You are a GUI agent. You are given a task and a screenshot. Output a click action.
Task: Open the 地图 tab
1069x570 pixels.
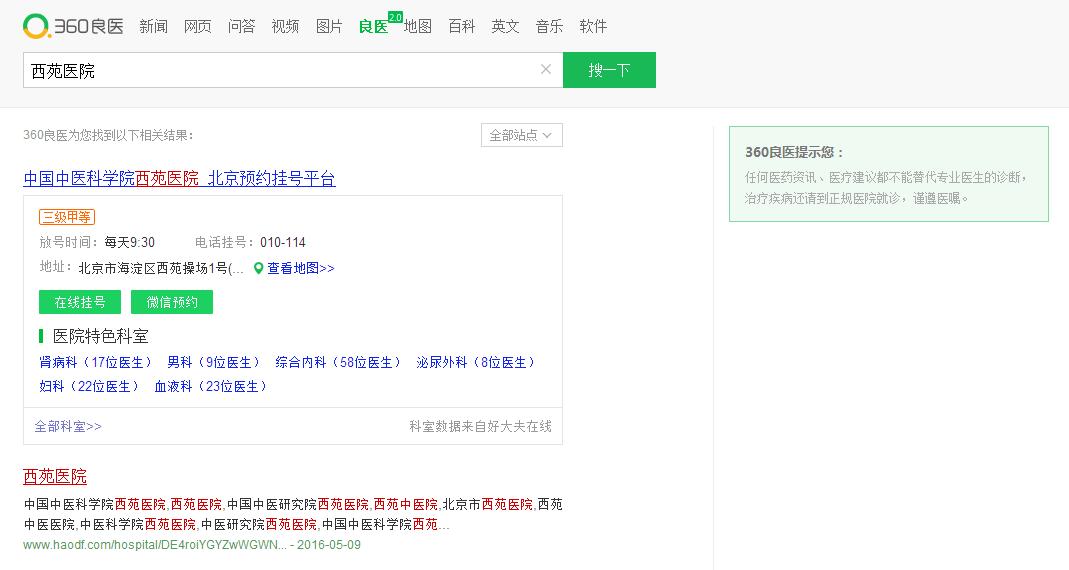click(x=417, y=27)
